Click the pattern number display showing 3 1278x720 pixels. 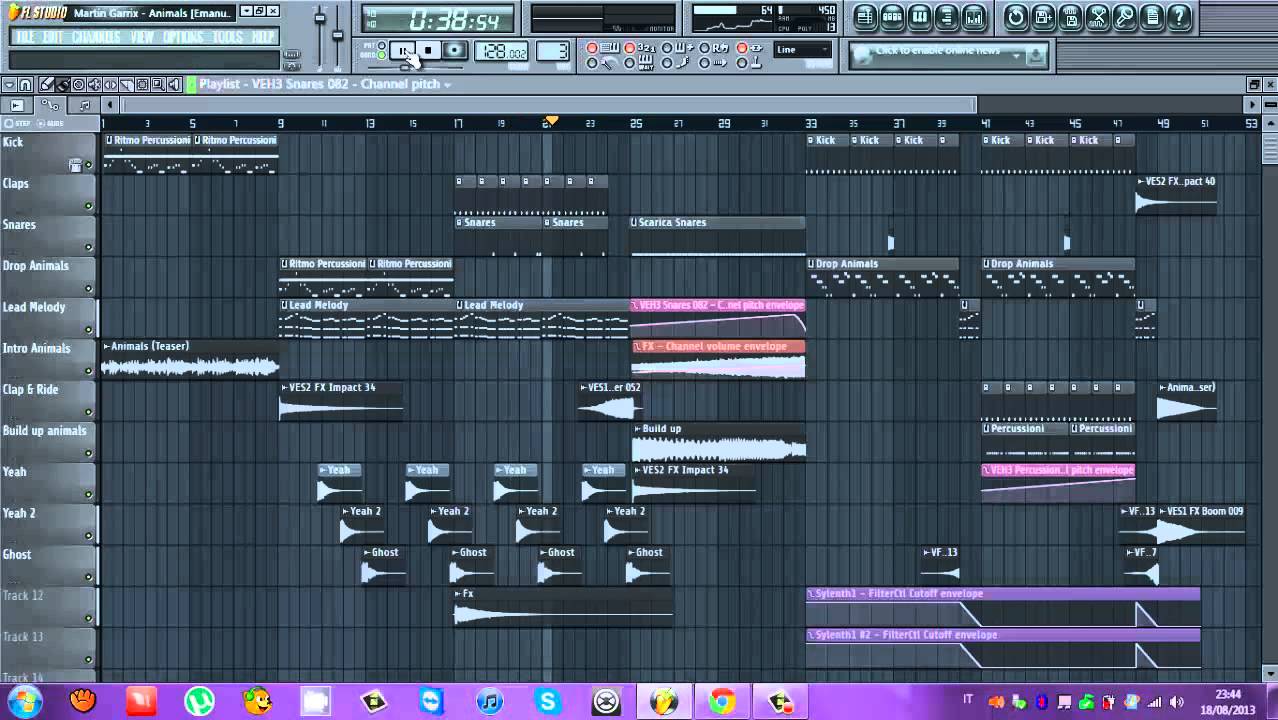(553, 52)
